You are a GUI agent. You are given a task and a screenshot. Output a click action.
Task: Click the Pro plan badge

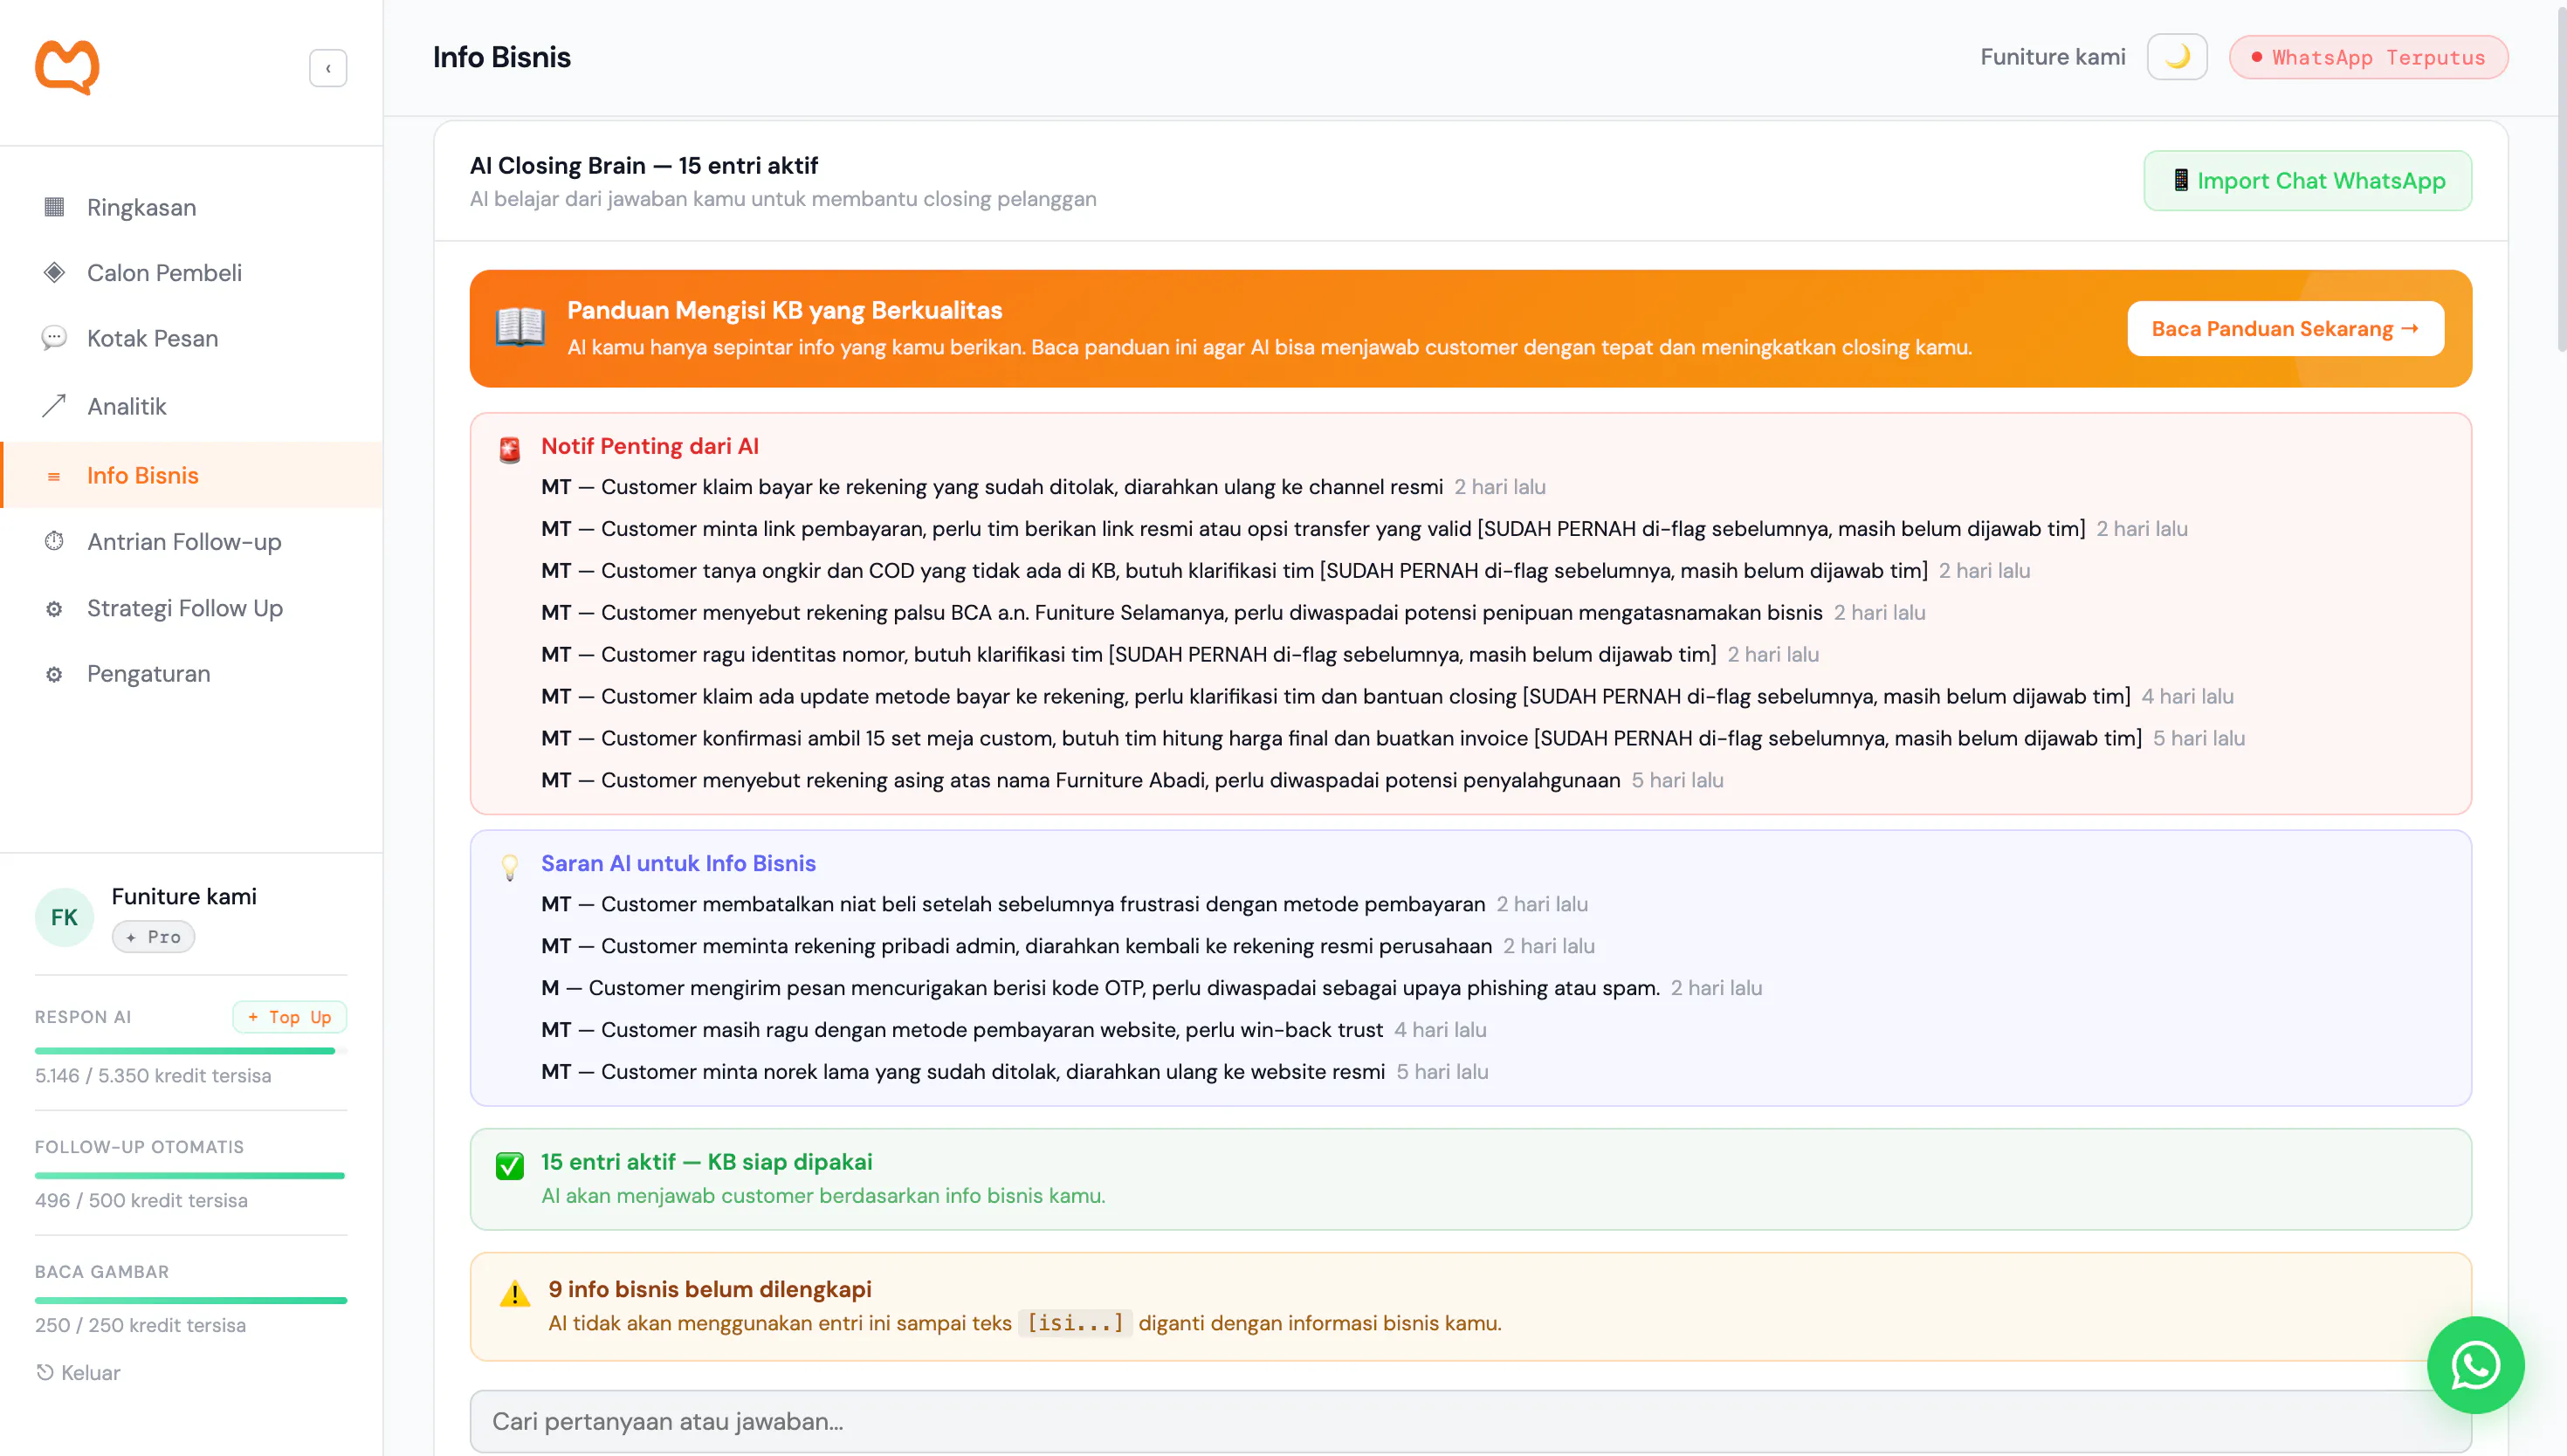153,937
